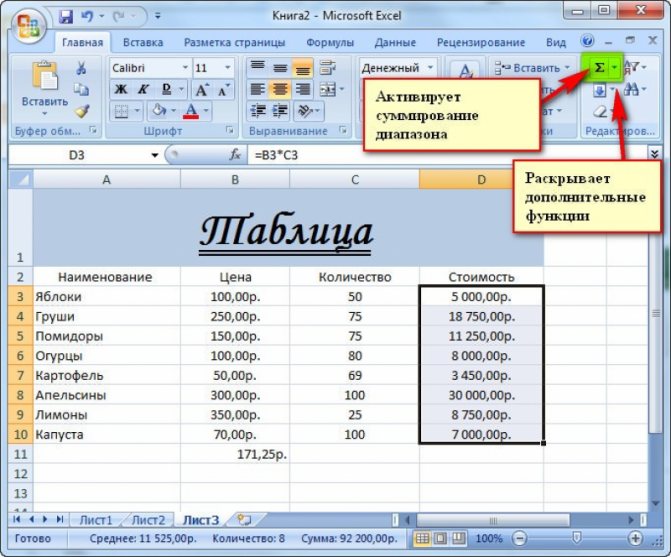
Task: Align text to middle of cell
Action: (x=280, y=68)
